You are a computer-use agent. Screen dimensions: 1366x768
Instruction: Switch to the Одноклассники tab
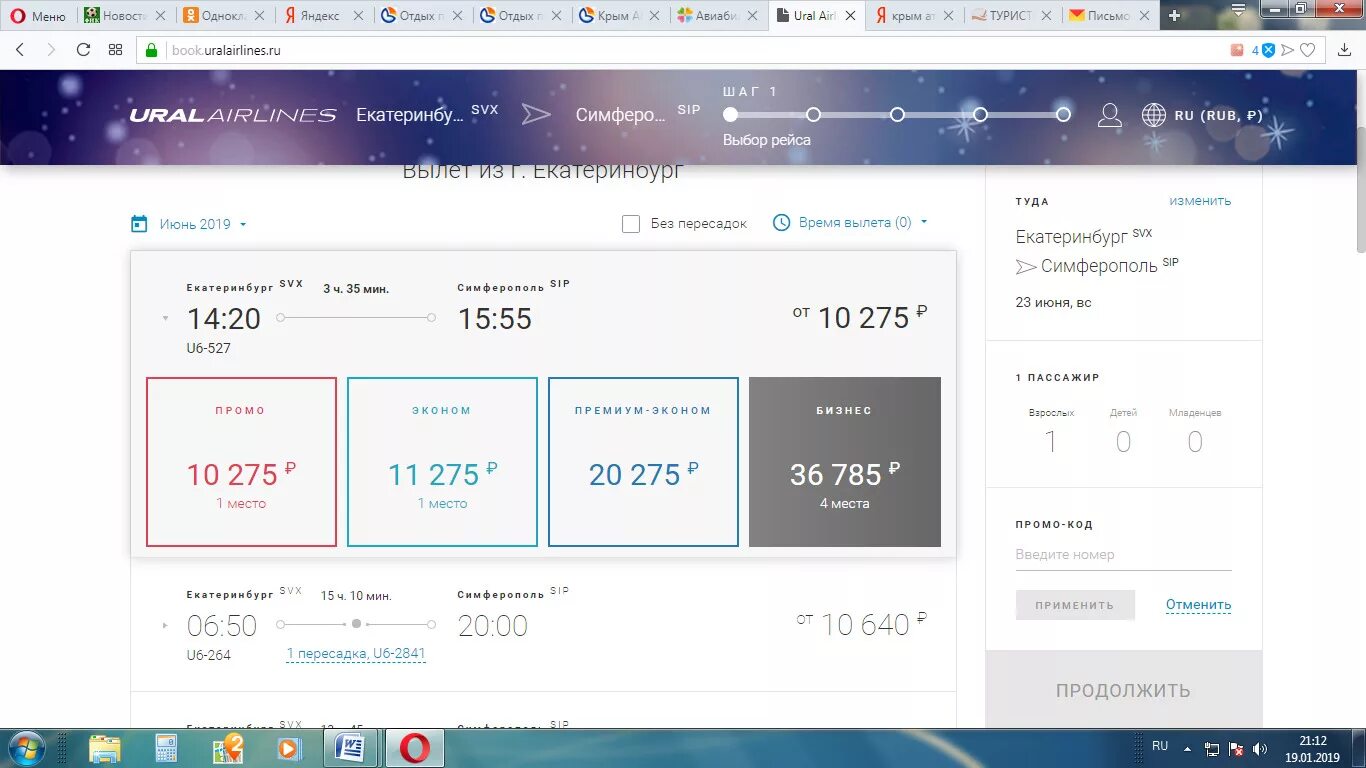point(224,16)
